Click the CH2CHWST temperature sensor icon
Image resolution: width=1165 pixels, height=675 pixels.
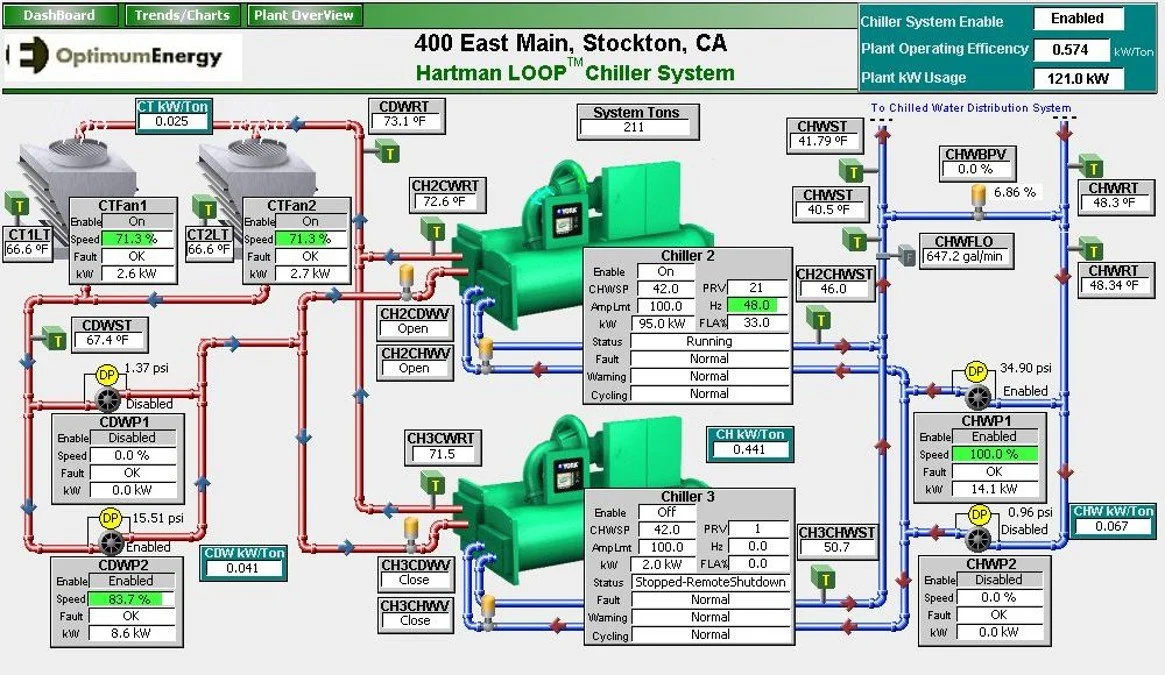820,320
